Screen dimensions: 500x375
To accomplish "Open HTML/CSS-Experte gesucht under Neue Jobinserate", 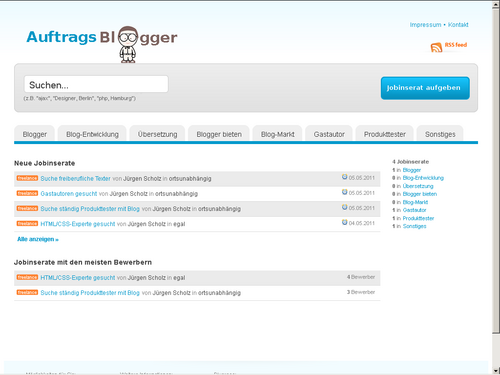I will (78, 224).
